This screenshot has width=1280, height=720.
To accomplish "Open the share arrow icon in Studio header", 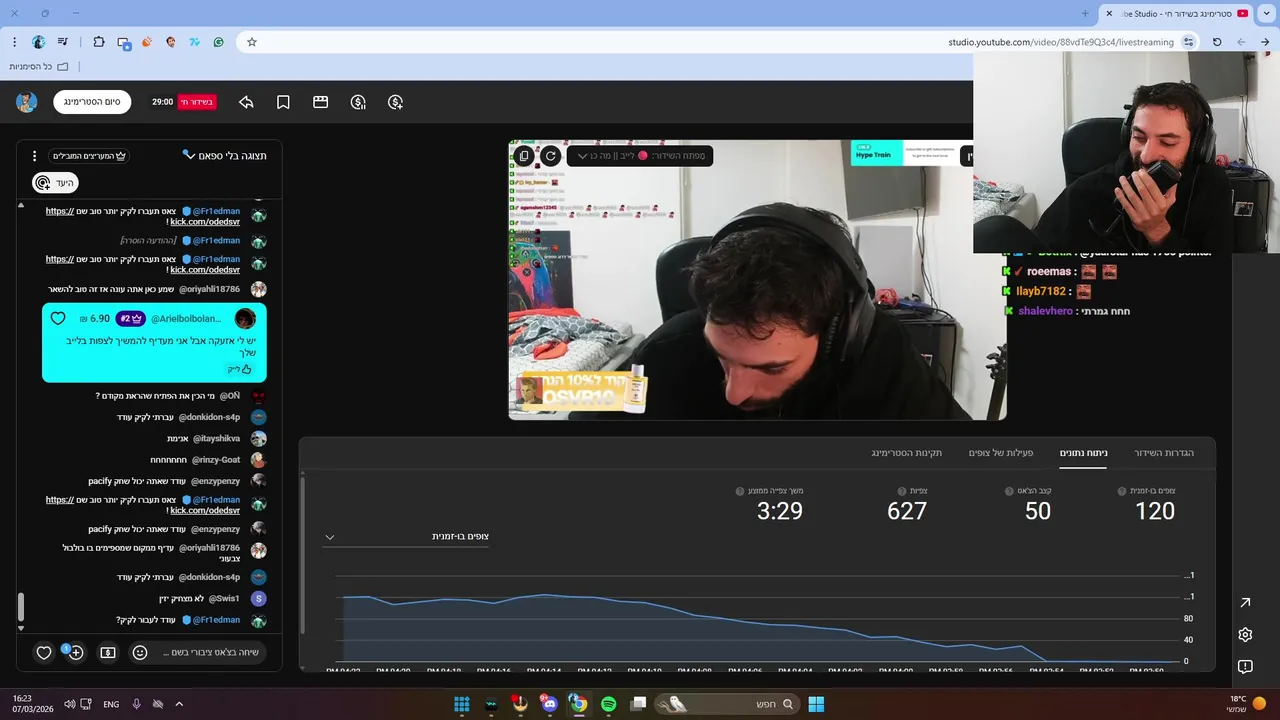I will click(x=246, y=102).
